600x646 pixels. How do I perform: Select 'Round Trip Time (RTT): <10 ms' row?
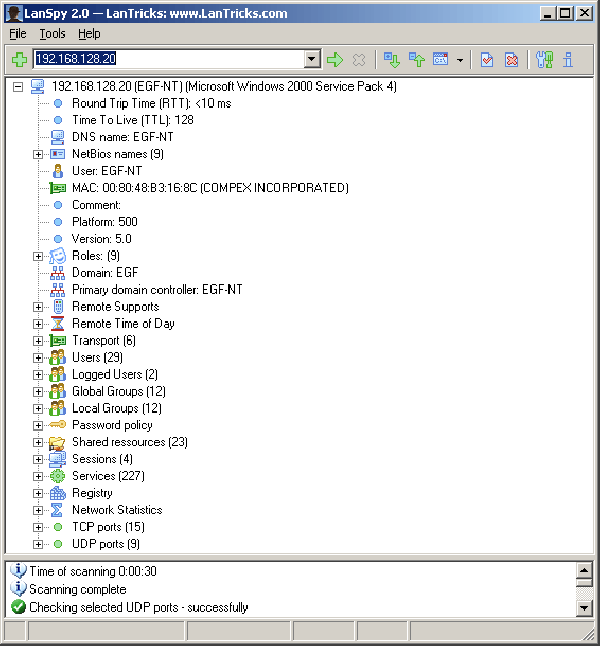(x=152, y=103)
